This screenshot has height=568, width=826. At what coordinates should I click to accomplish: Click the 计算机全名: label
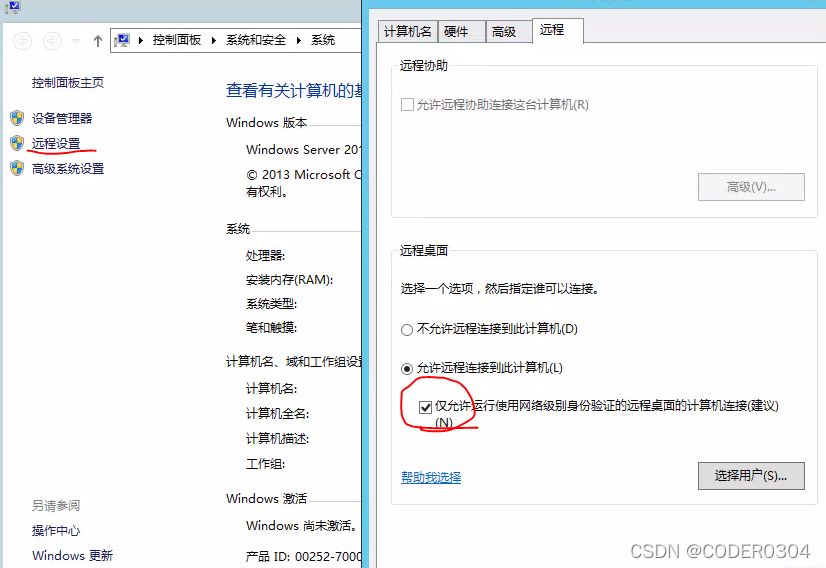coord(277,414)
